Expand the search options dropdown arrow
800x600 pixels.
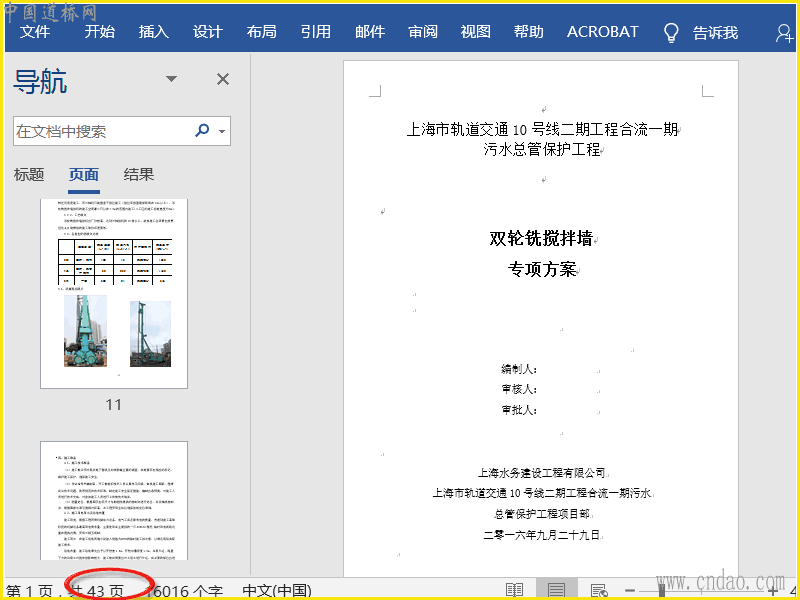click(222, 132)
